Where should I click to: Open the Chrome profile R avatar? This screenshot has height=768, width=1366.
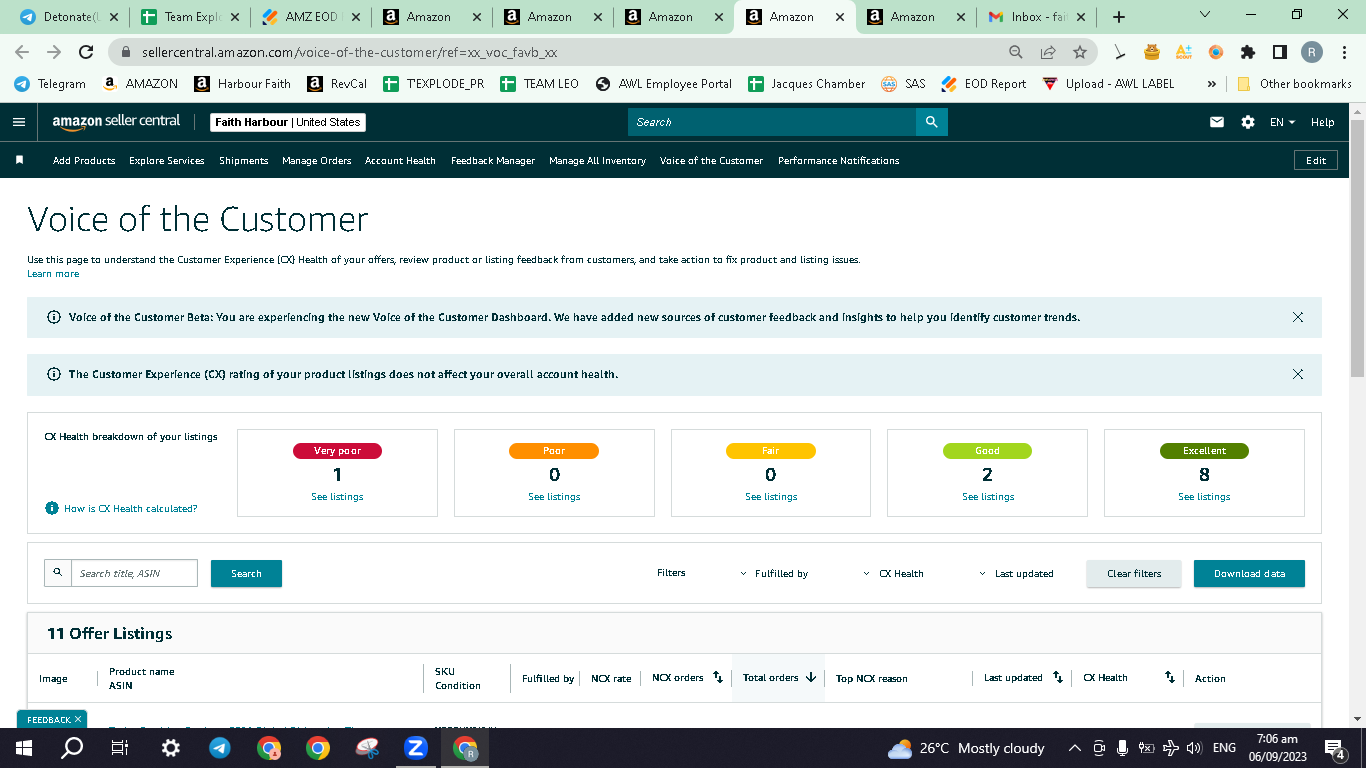coord(1312,52)
